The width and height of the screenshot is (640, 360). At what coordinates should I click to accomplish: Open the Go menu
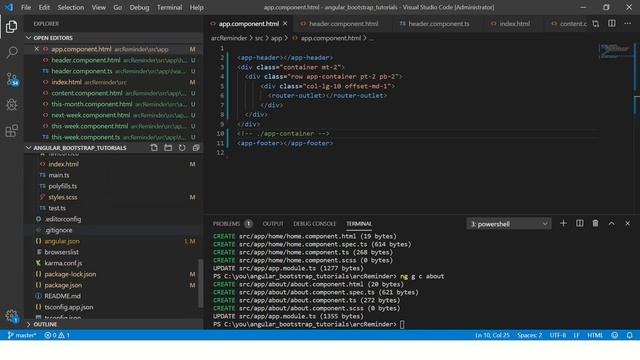click(118, 7)
